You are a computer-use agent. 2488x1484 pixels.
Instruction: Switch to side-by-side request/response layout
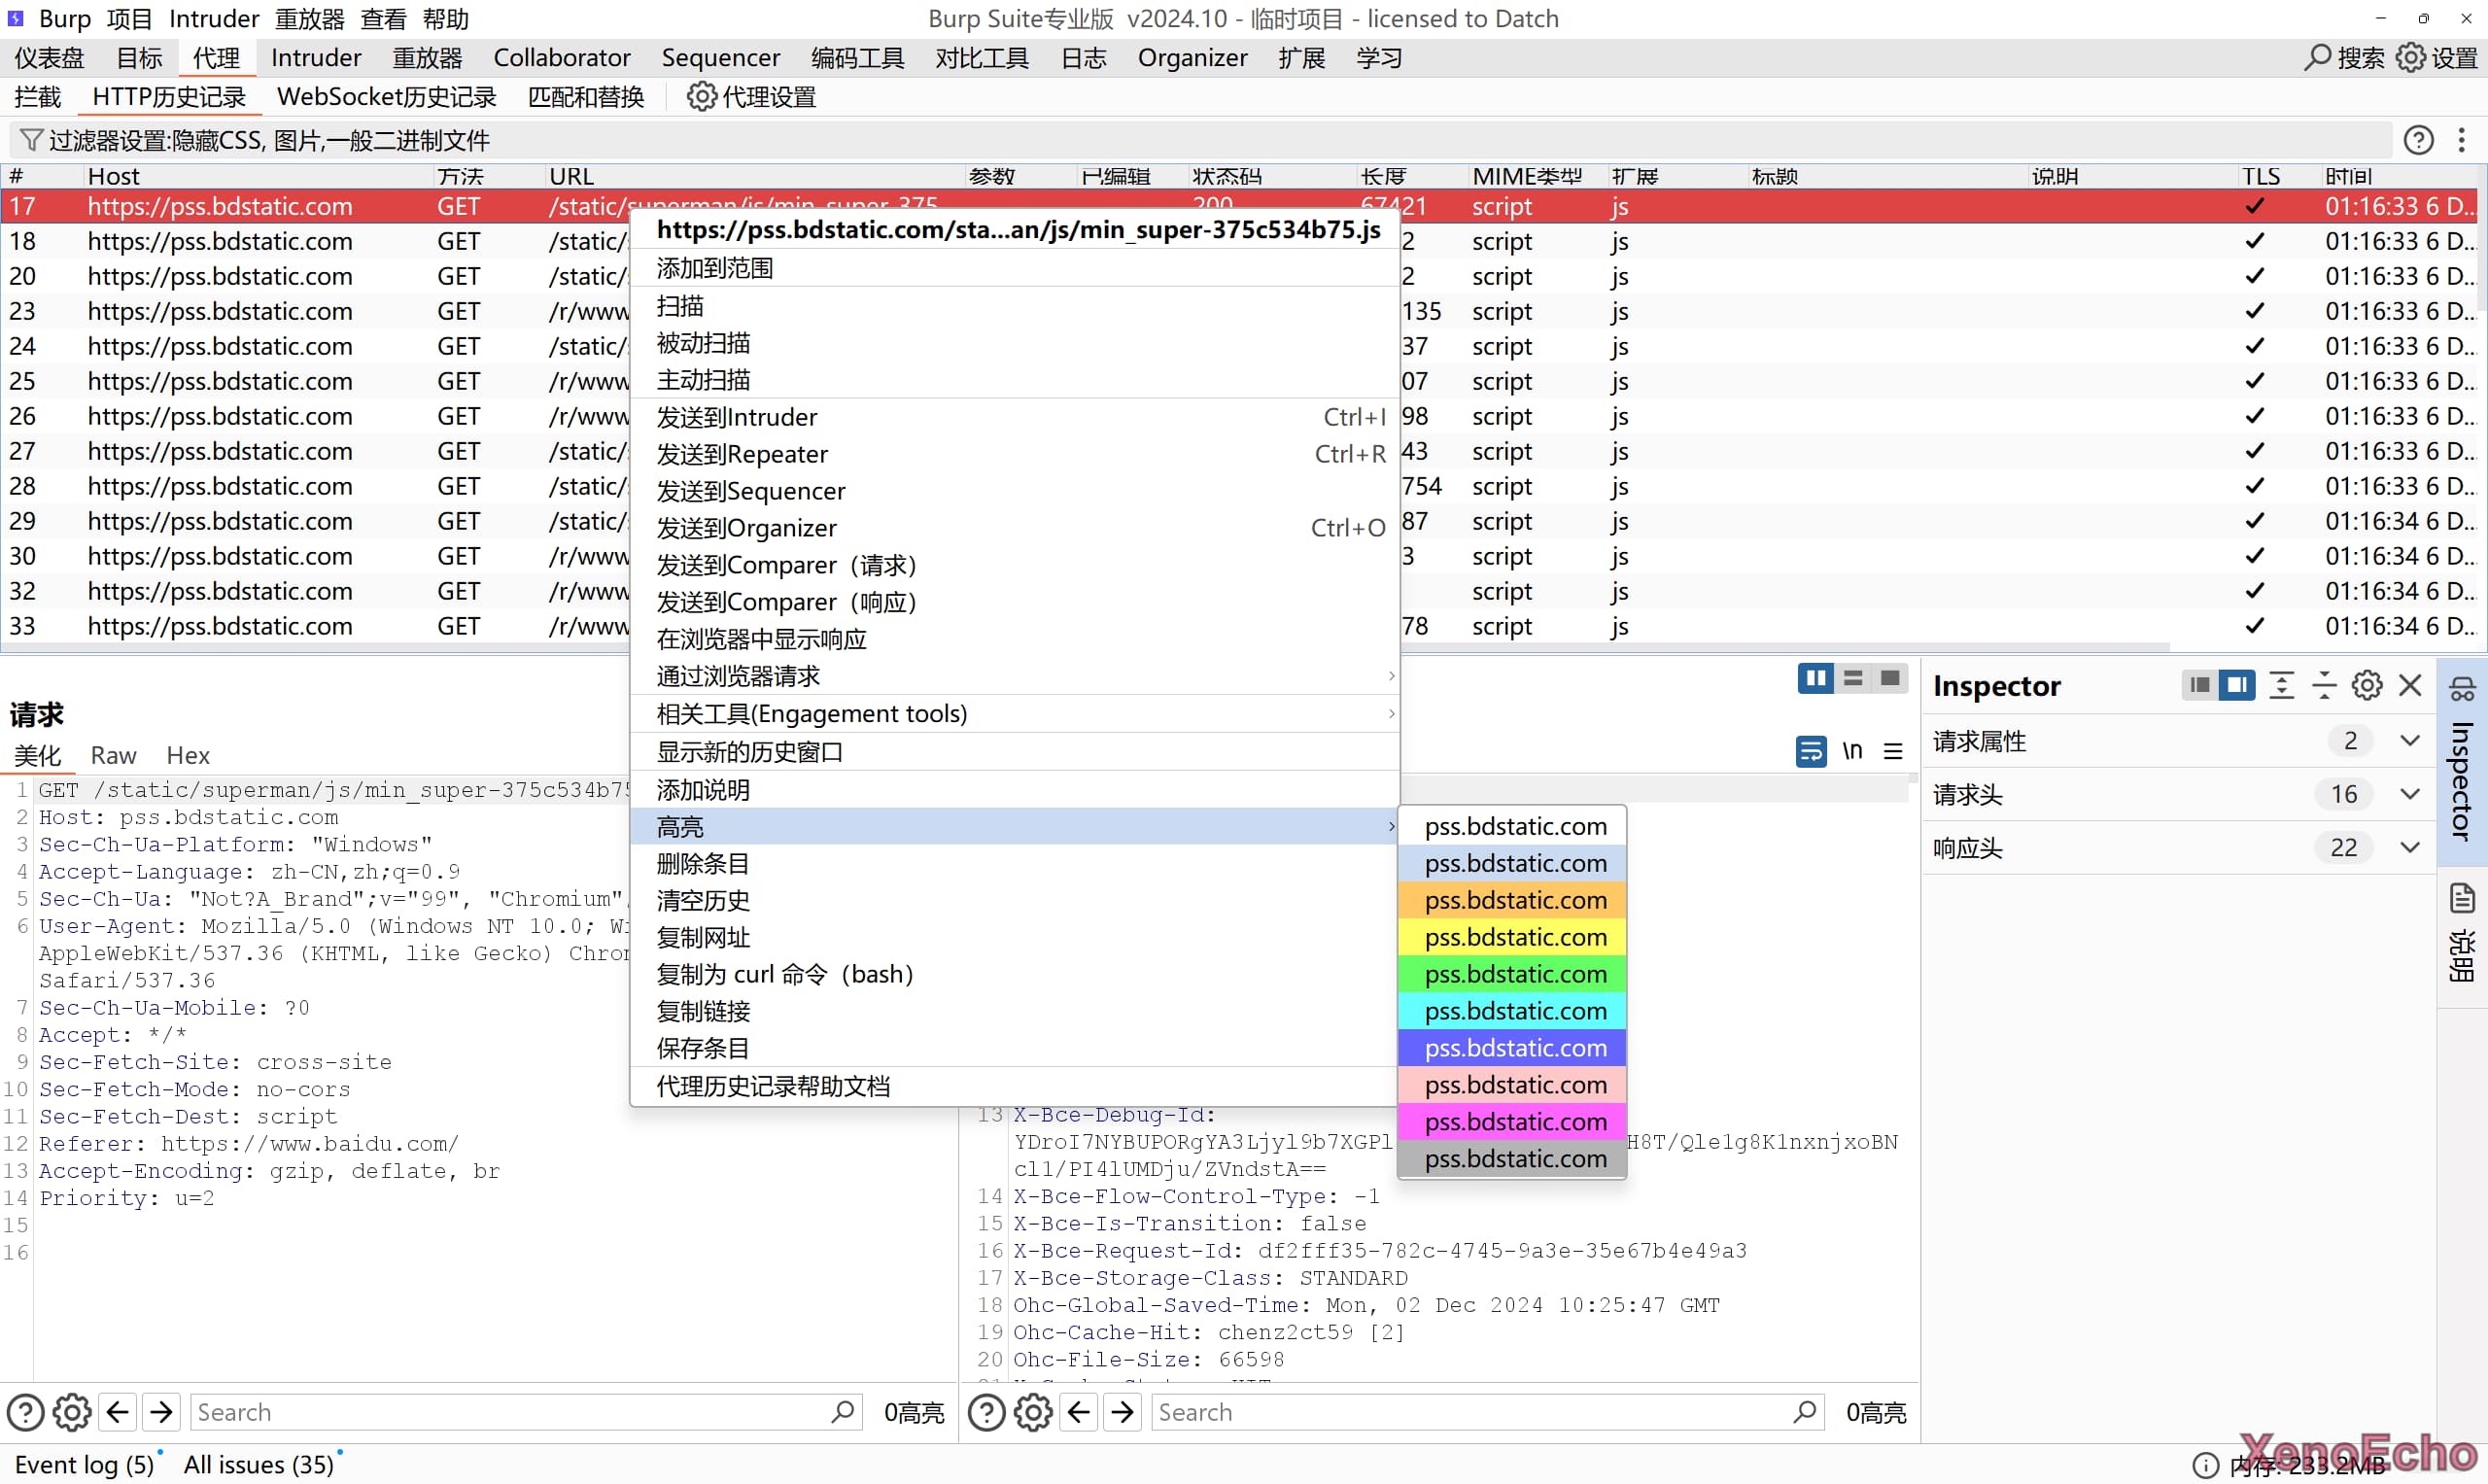[x=1815, y=678]
